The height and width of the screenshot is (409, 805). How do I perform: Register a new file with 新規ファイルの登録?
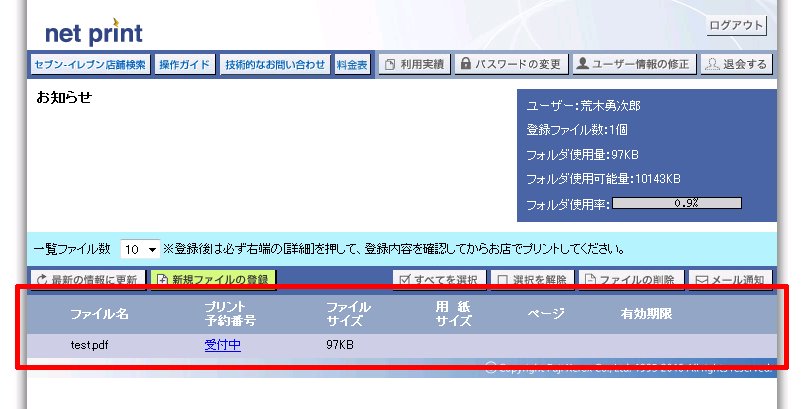(x=213, y=280)
